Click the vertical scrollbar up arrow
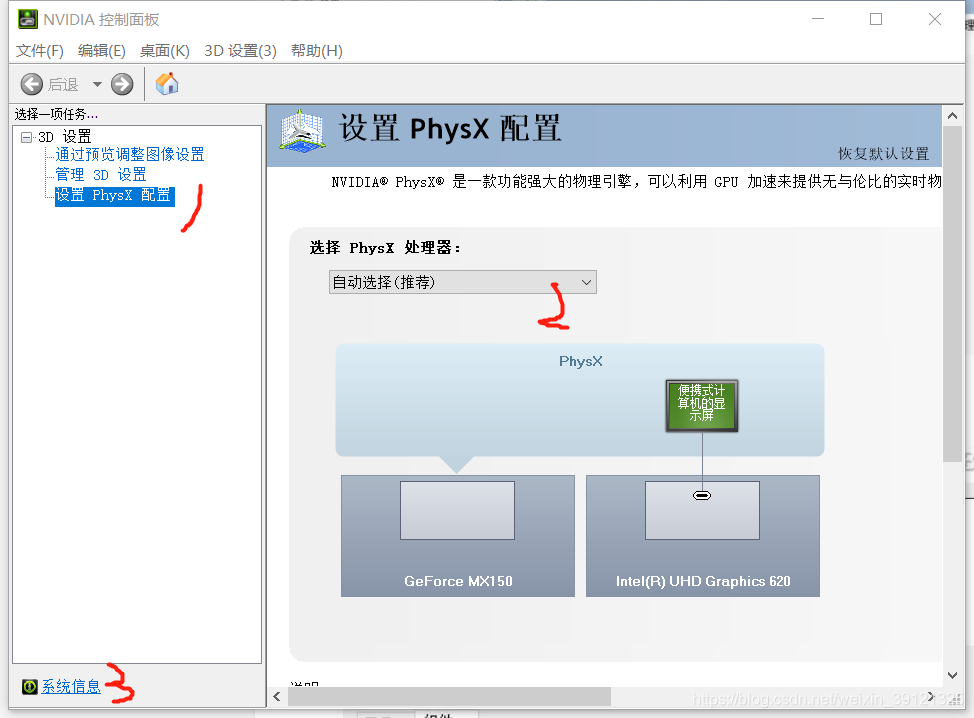The image size is (974, 718). 952,116
